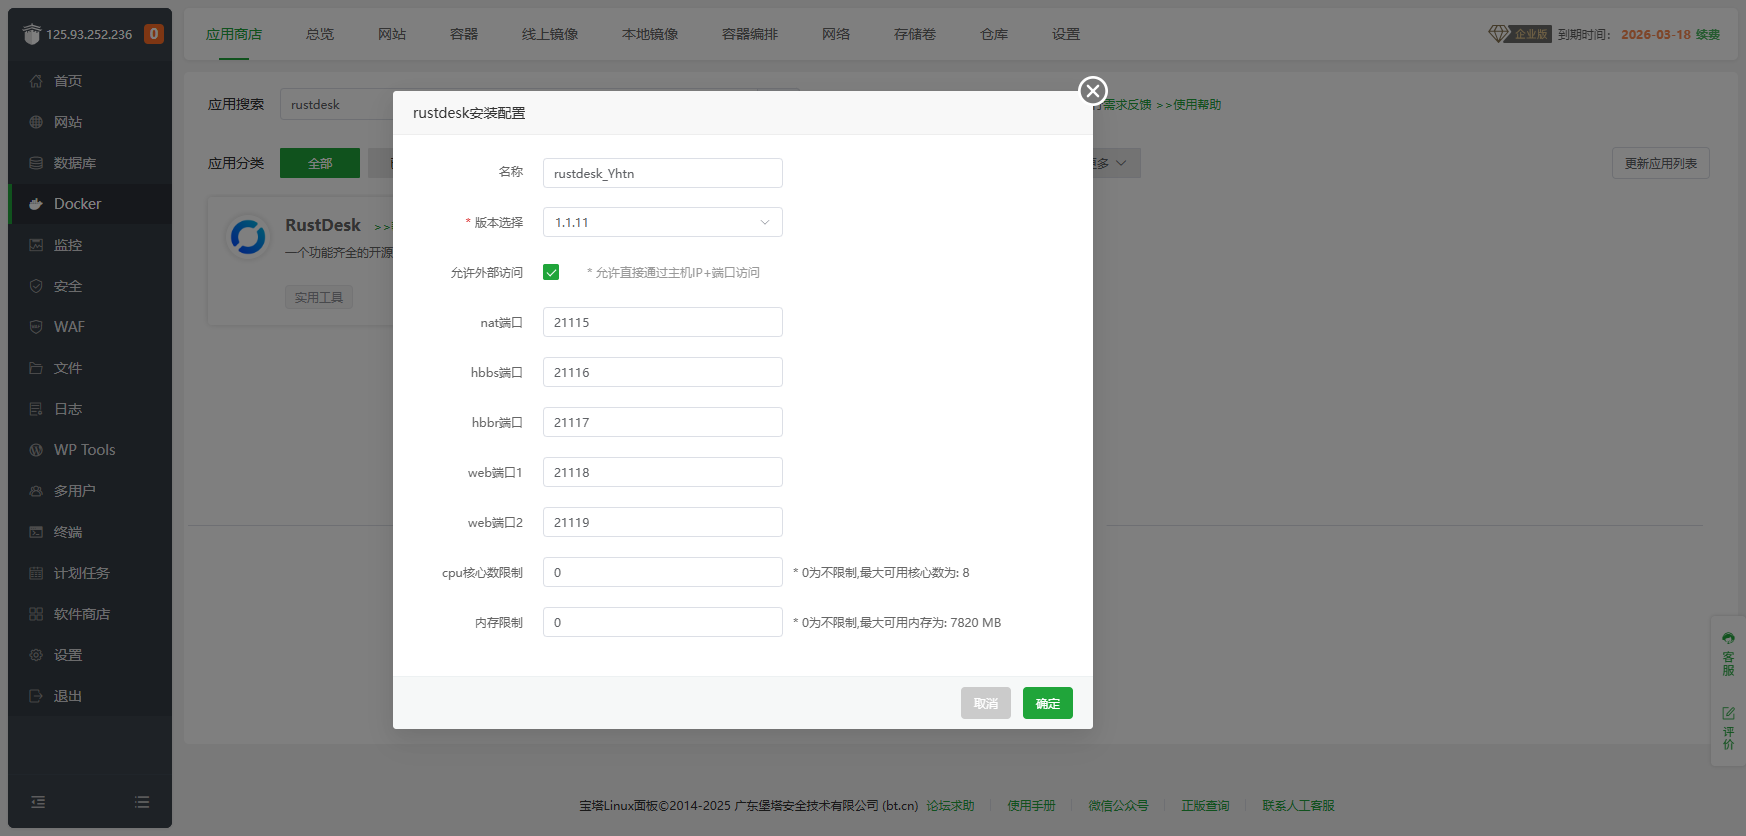Open the 本地镜像 tab
This screenshot has height=836, width=1746.
click(650, 34)
